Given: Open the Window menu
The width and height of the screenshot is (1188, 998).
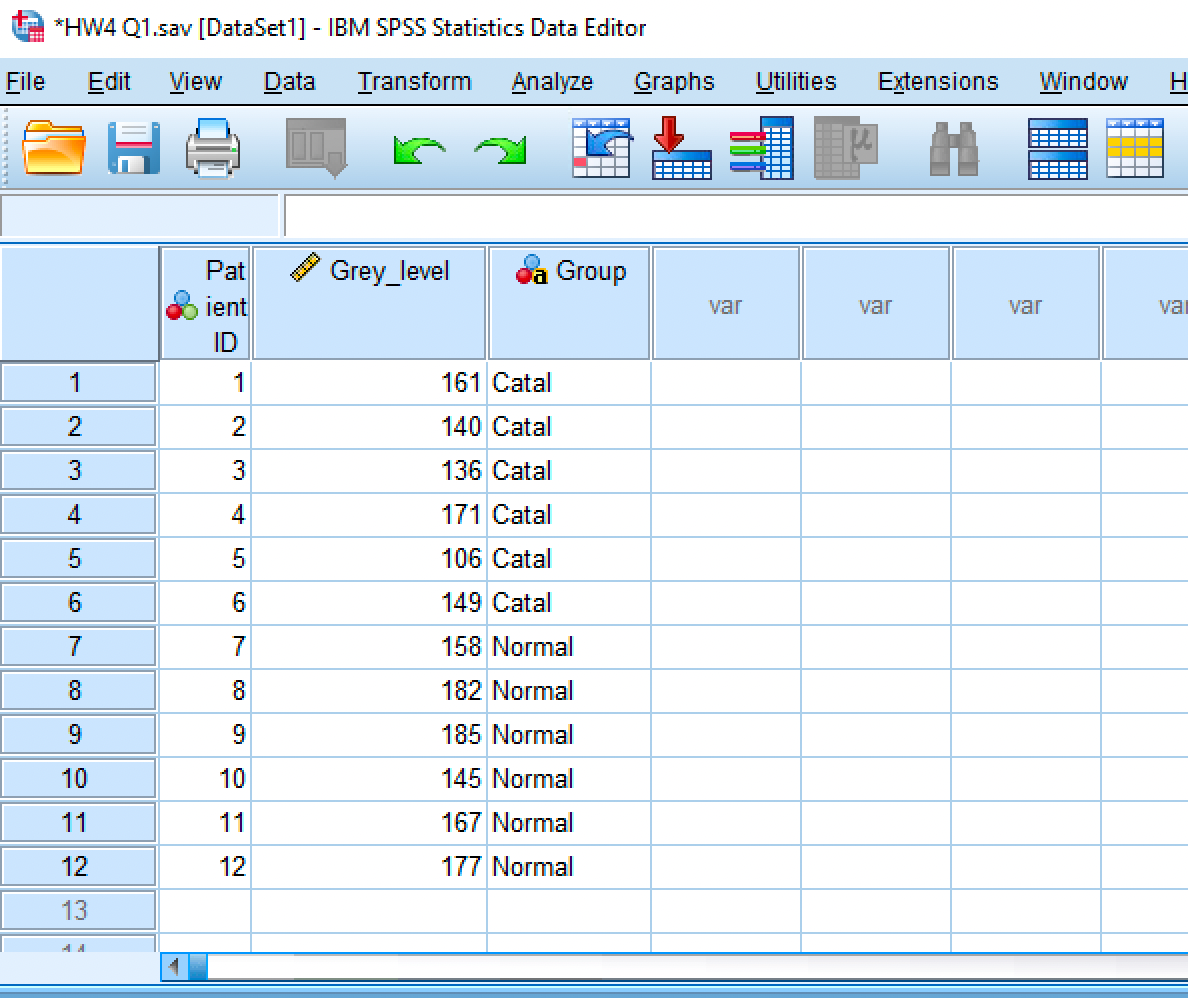Looking at the screenshot, I should [x=1083, y=81].
